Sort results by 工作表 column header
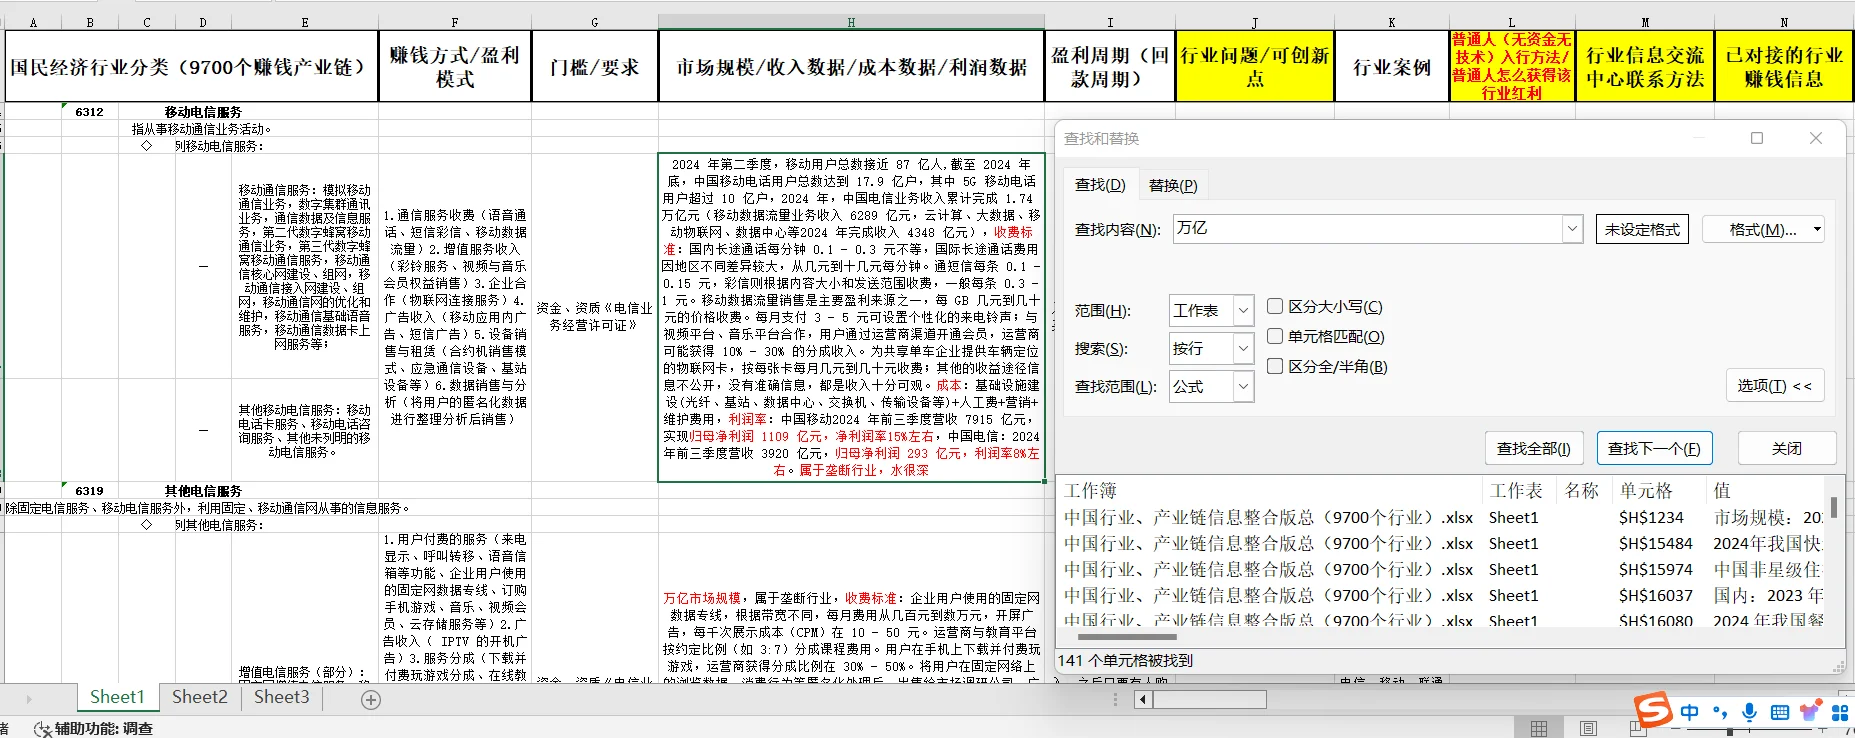Screen dimensions: 1855x738 click(x=1519, y=491)
